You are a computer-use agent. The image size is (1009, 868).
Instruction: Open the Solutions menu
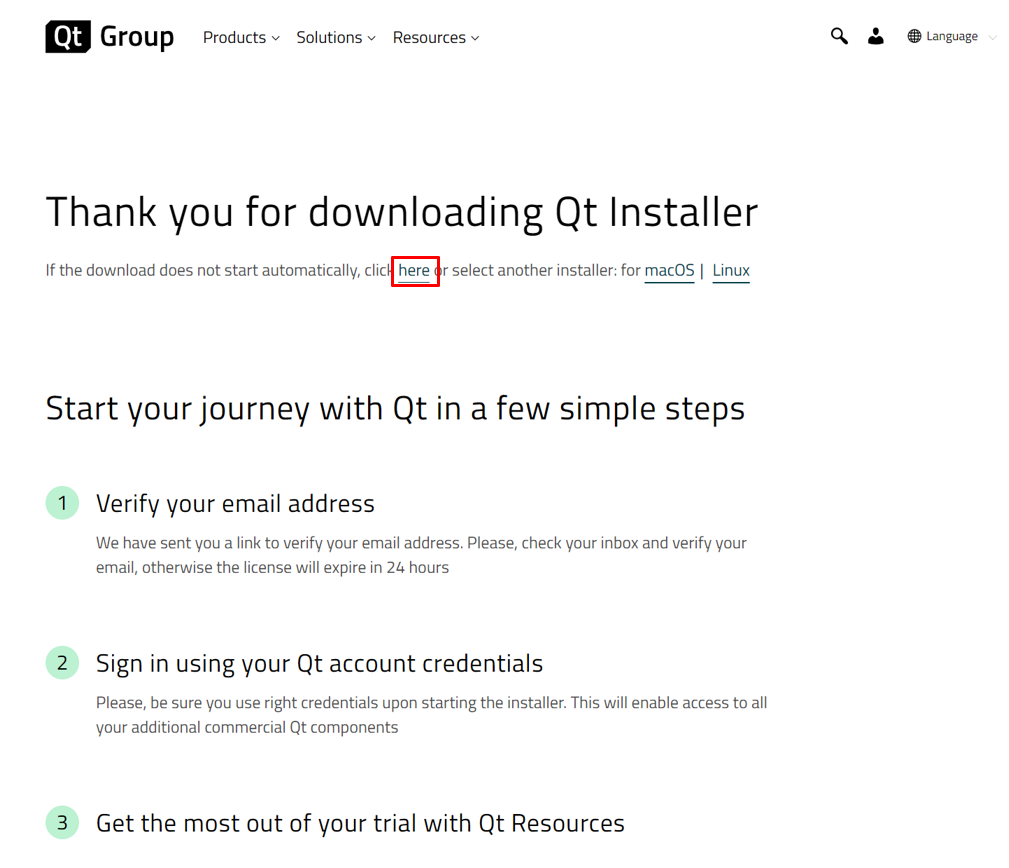pyautogui.click(x=329, y=37)
